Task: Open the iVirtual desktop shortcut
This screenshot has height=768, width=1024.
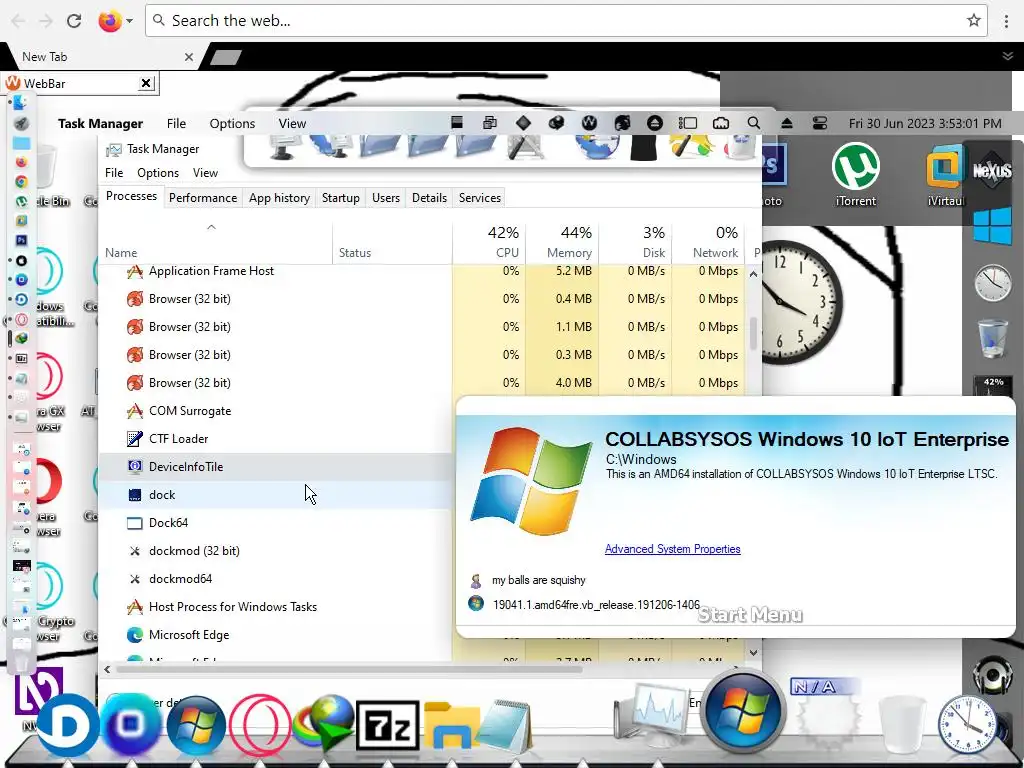Action: [944, 174]
